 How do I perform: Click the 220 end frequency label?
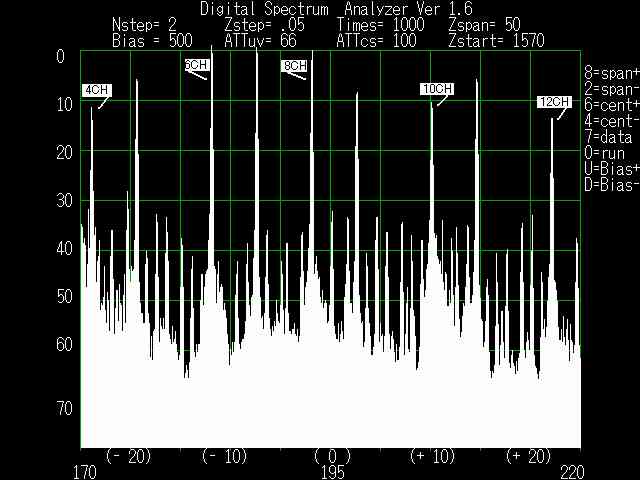coord(573,472)
